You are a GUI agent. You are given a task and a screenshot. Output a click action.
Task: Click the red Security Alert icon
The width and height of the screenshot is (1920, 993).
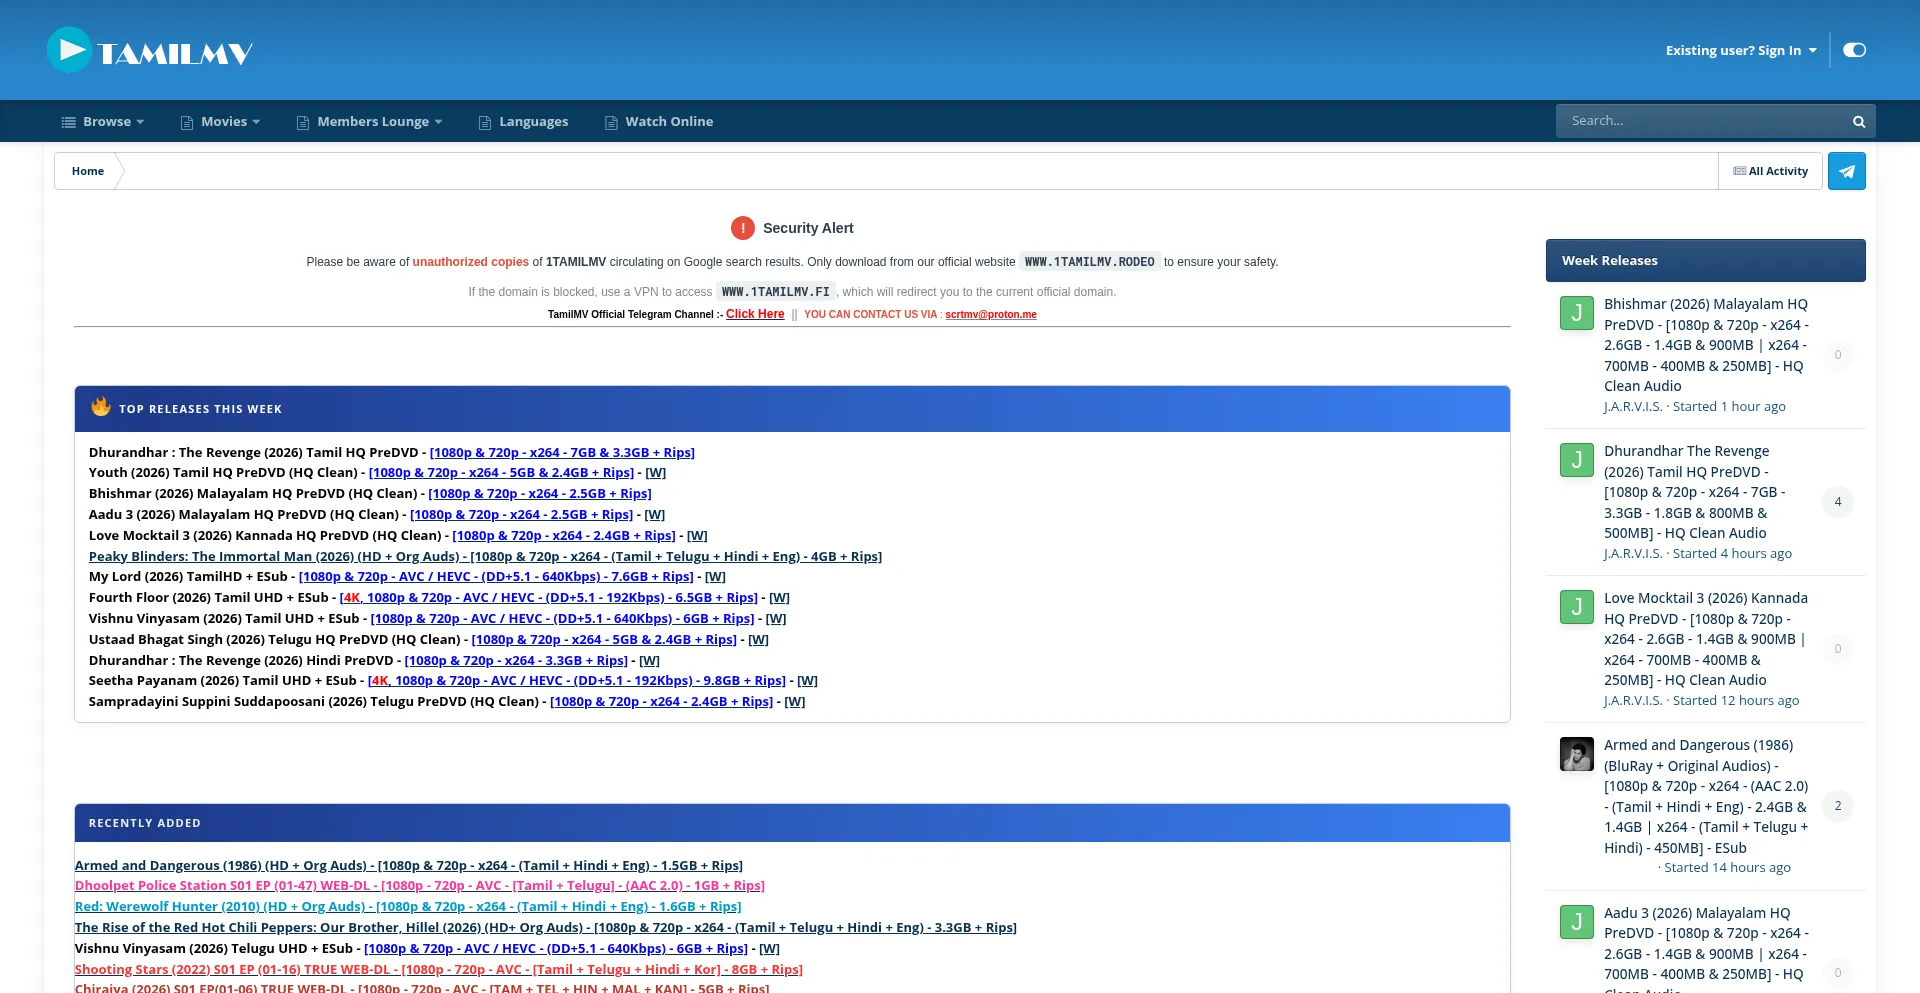[743, 228]
